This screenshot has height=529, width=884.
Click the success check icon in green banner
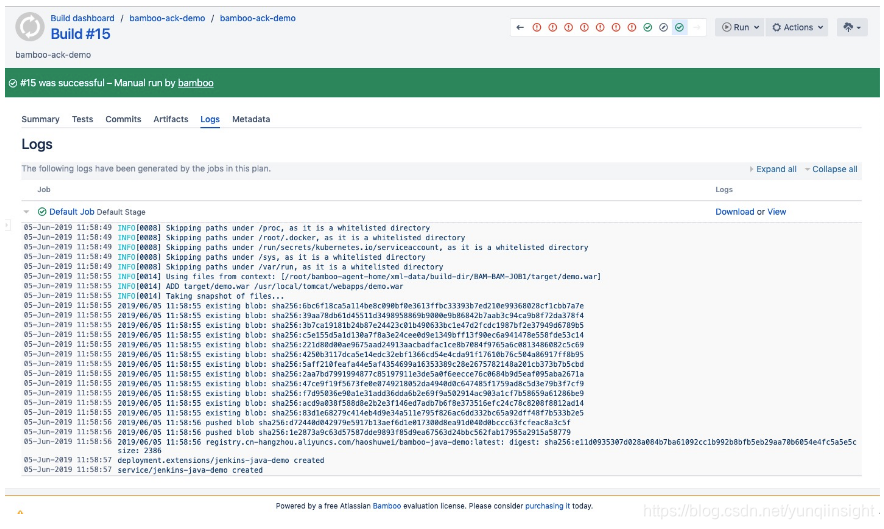(13, 83)
